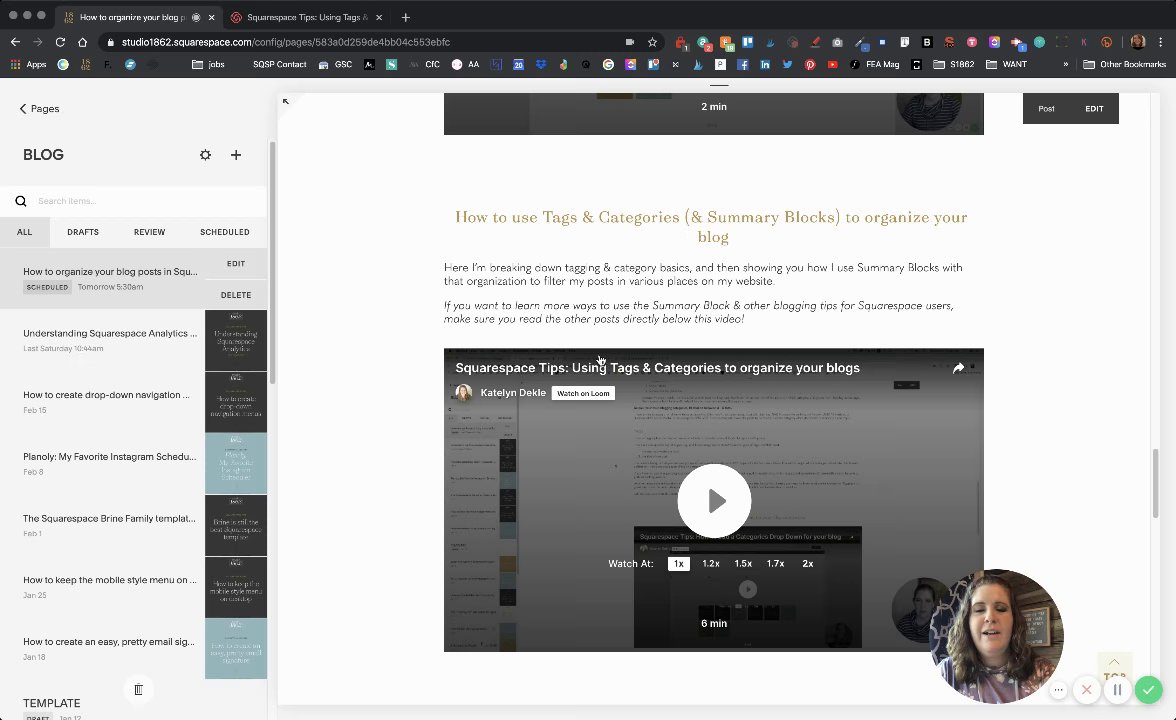Open the jobs bookmark folder
This screenshot has width=1176, height=720.
coord(208,64)
